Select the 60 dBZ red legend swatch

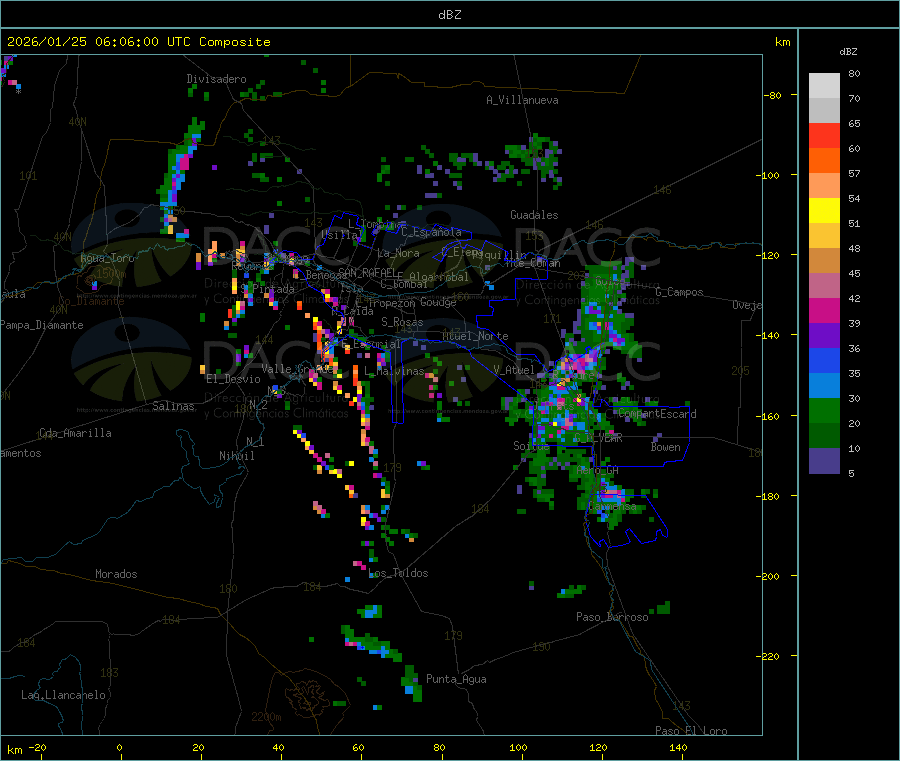pos(824,135)
